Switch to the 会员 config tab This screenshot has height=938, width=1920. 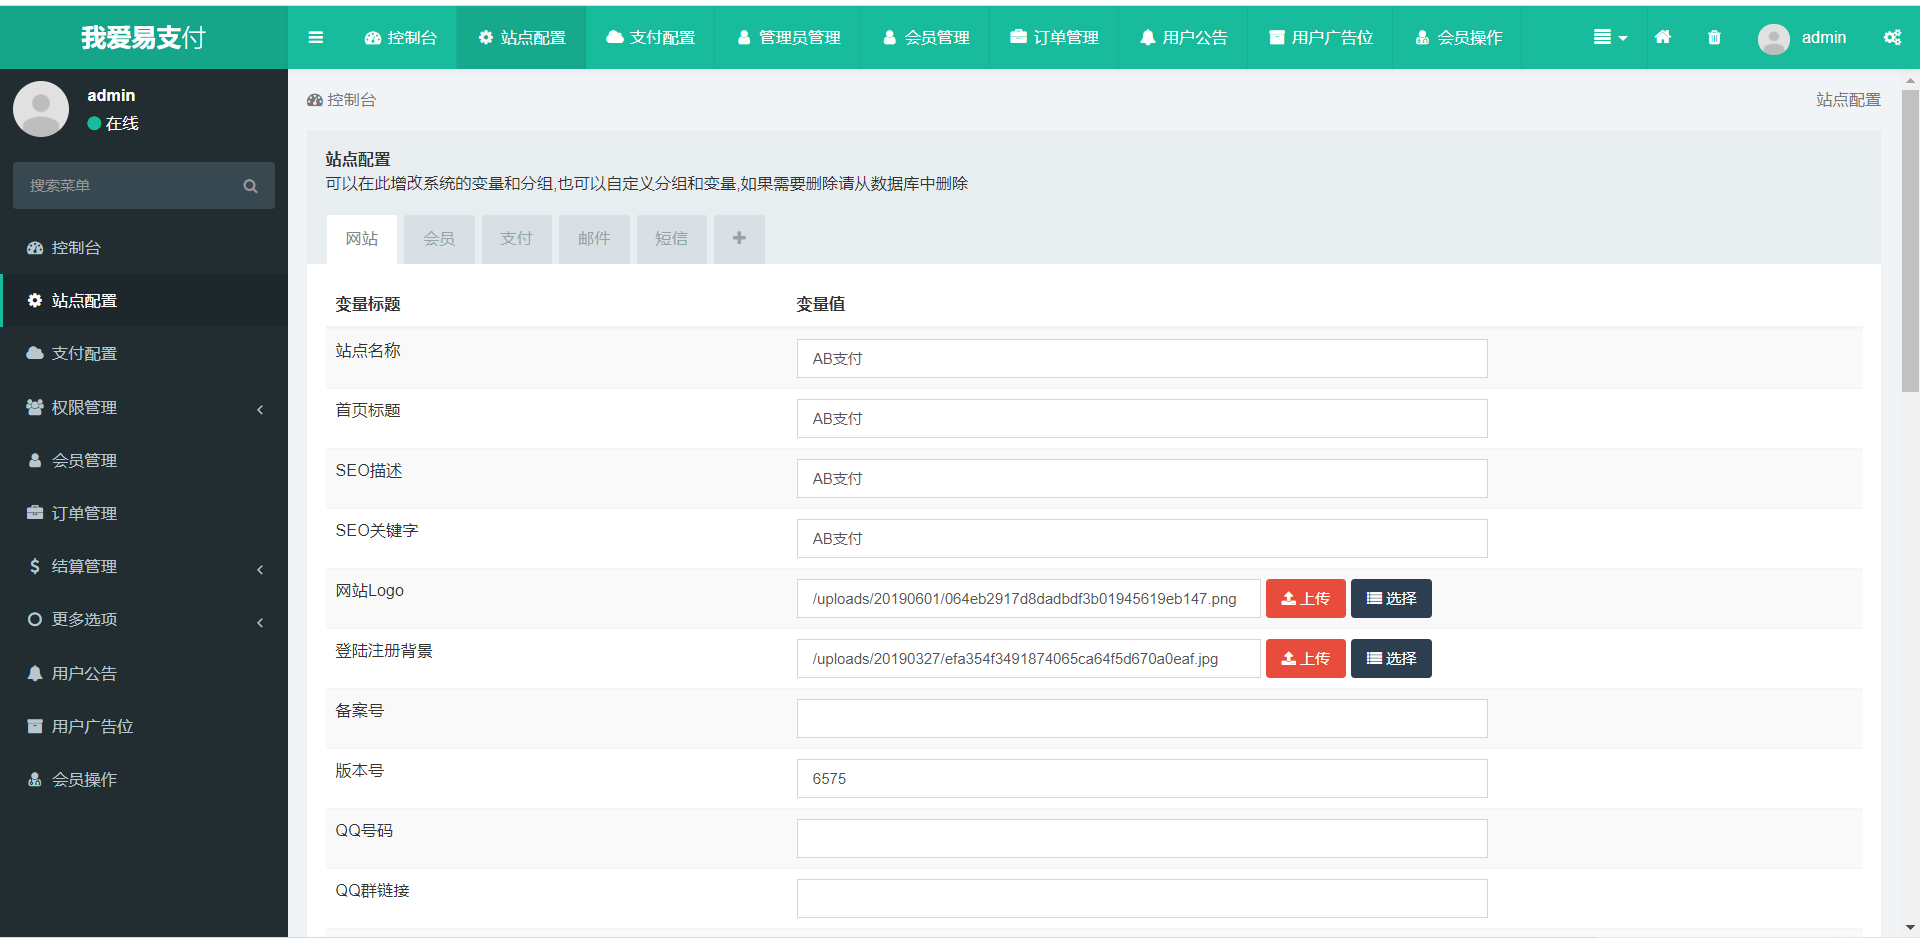tap(439, 239)
